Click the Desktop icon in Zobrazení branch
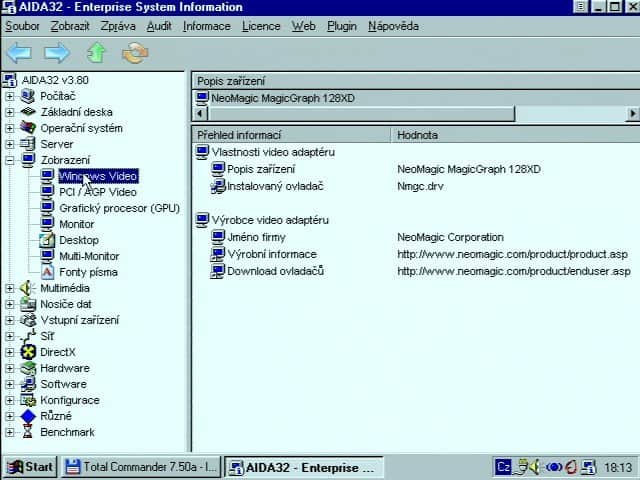This screenshot has width=640, height=480. [x=47, y=240]
